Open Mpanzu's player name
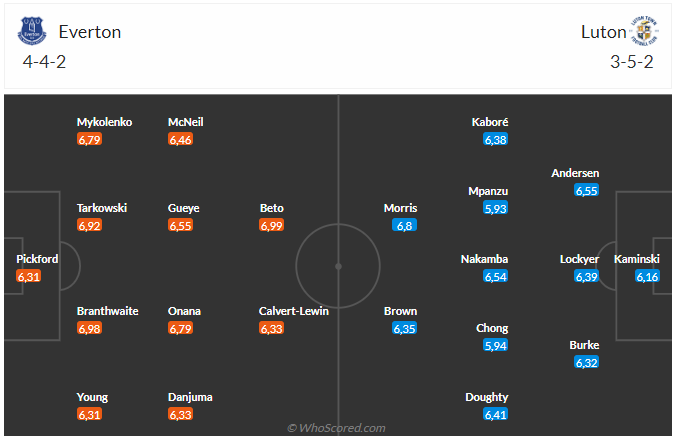This screenshot has height=436, width=674. (488, 191)
